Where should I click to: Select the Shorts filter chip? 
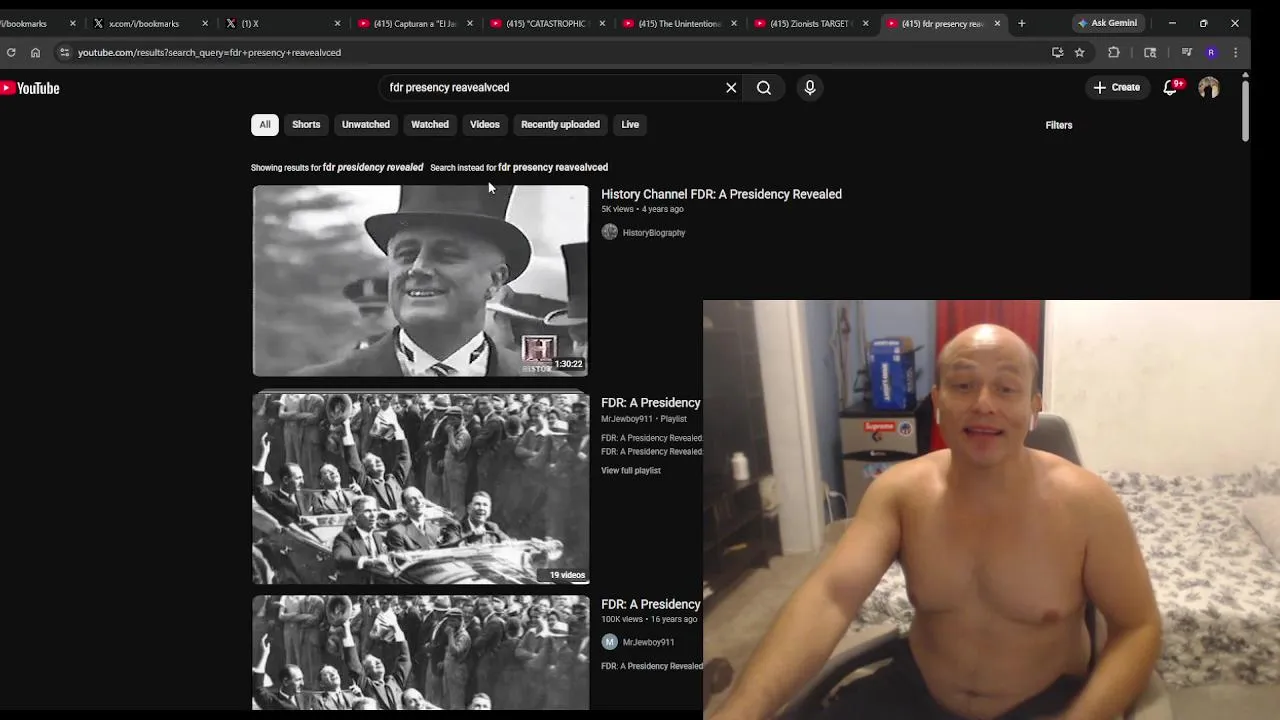tap(306, 124)
